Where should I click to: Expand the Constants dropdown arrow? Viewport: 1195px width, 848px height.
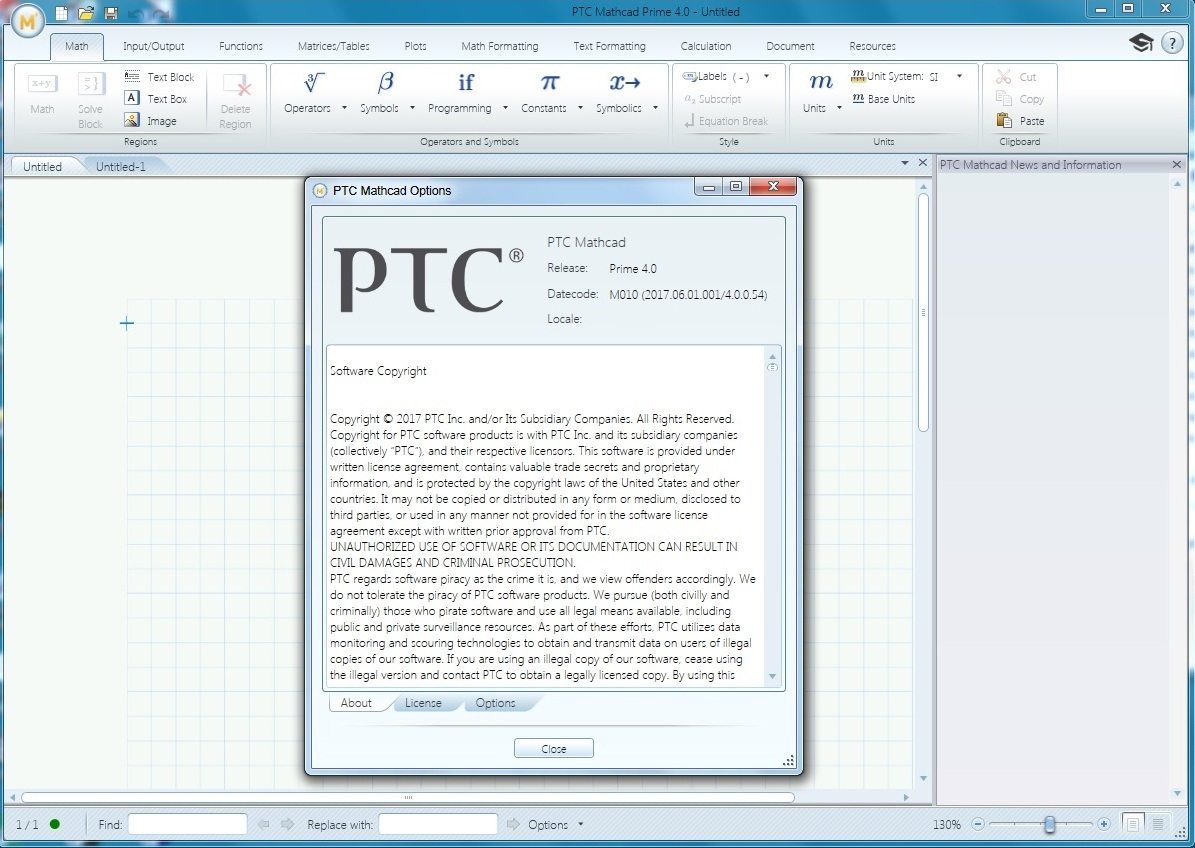(580, 108)
